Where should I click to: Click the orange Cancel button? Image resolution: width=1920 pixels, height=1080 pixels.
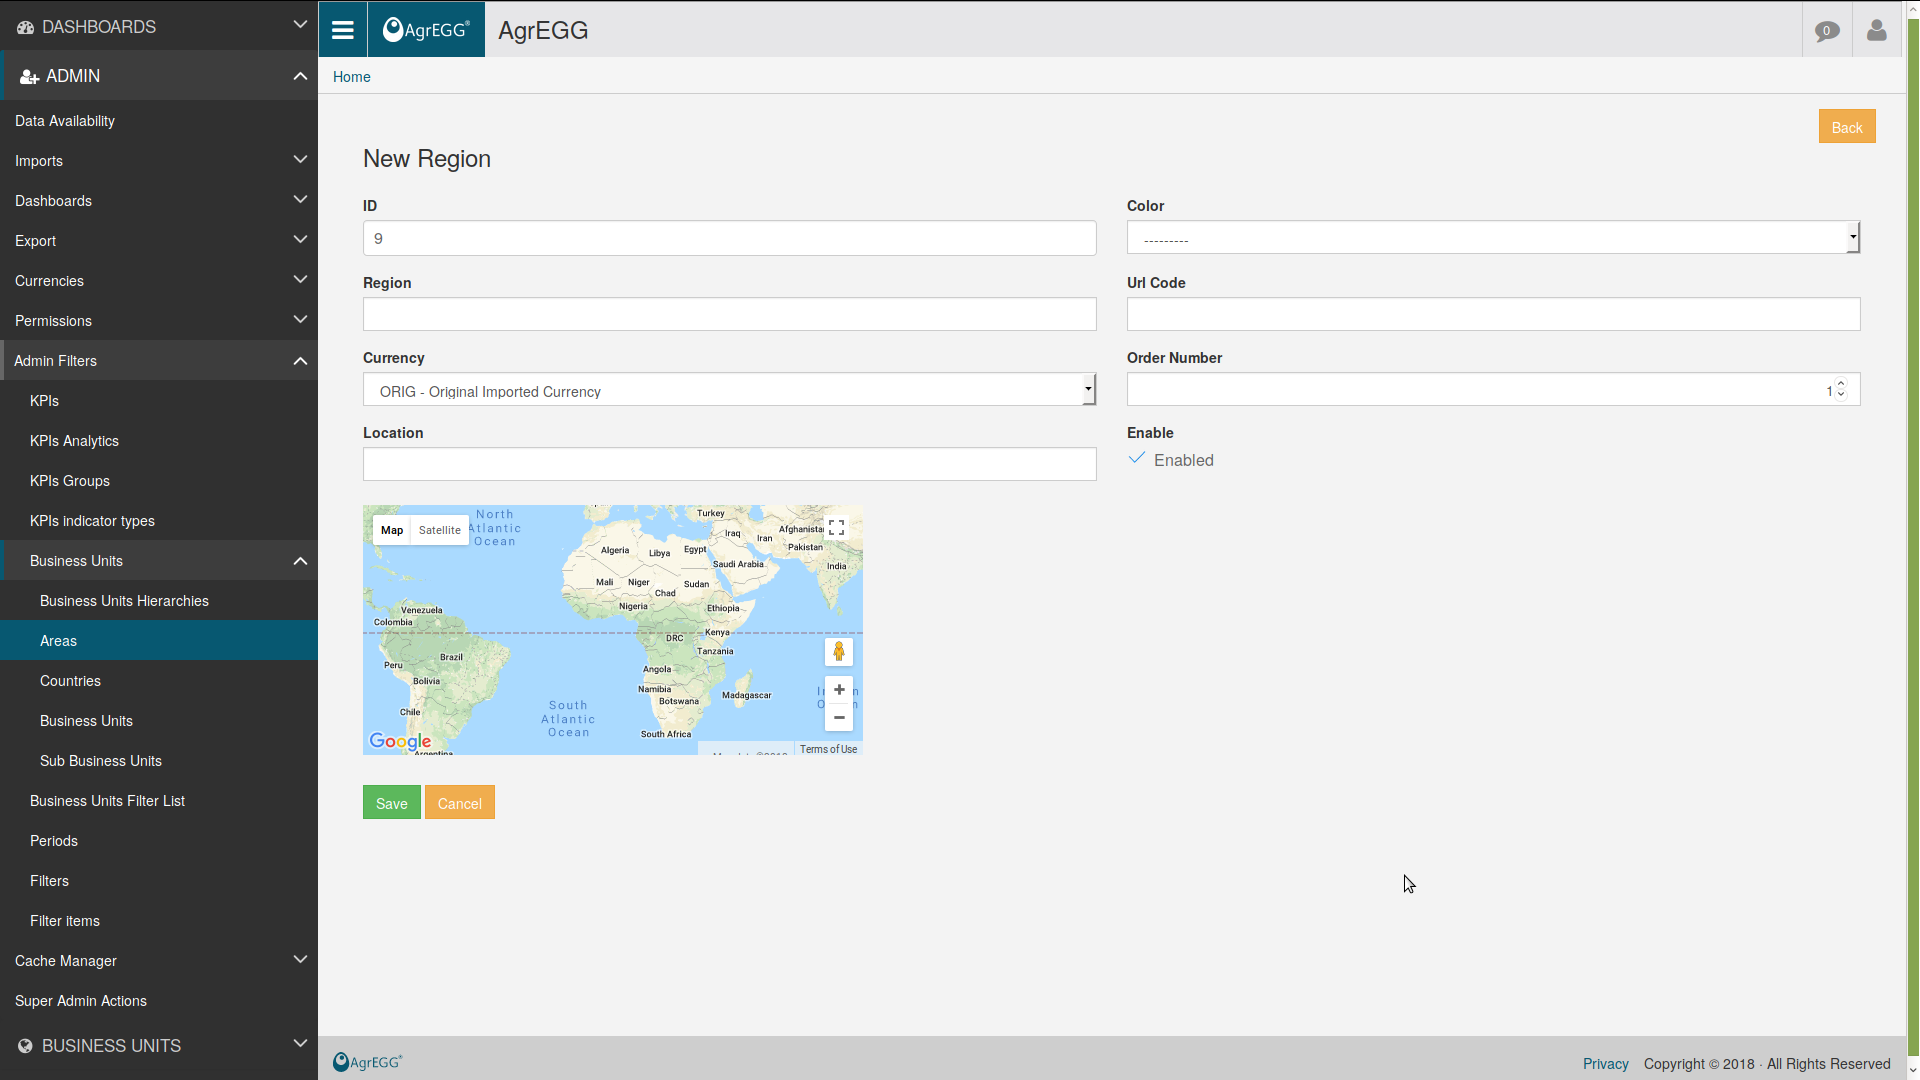pos(460,803)
